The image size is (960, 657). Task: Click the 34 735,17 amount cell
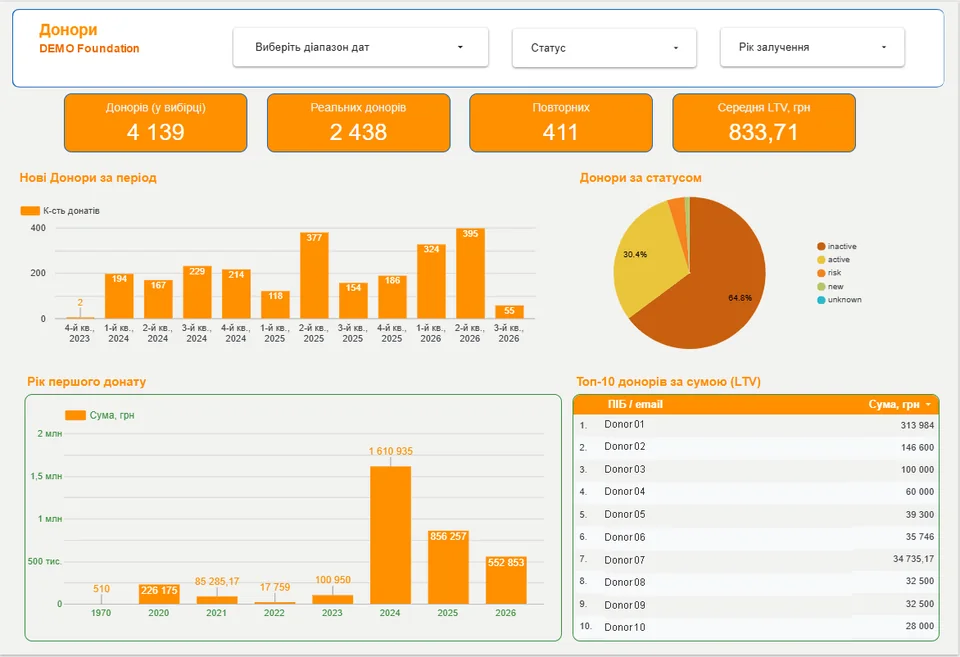coord(913,559)
